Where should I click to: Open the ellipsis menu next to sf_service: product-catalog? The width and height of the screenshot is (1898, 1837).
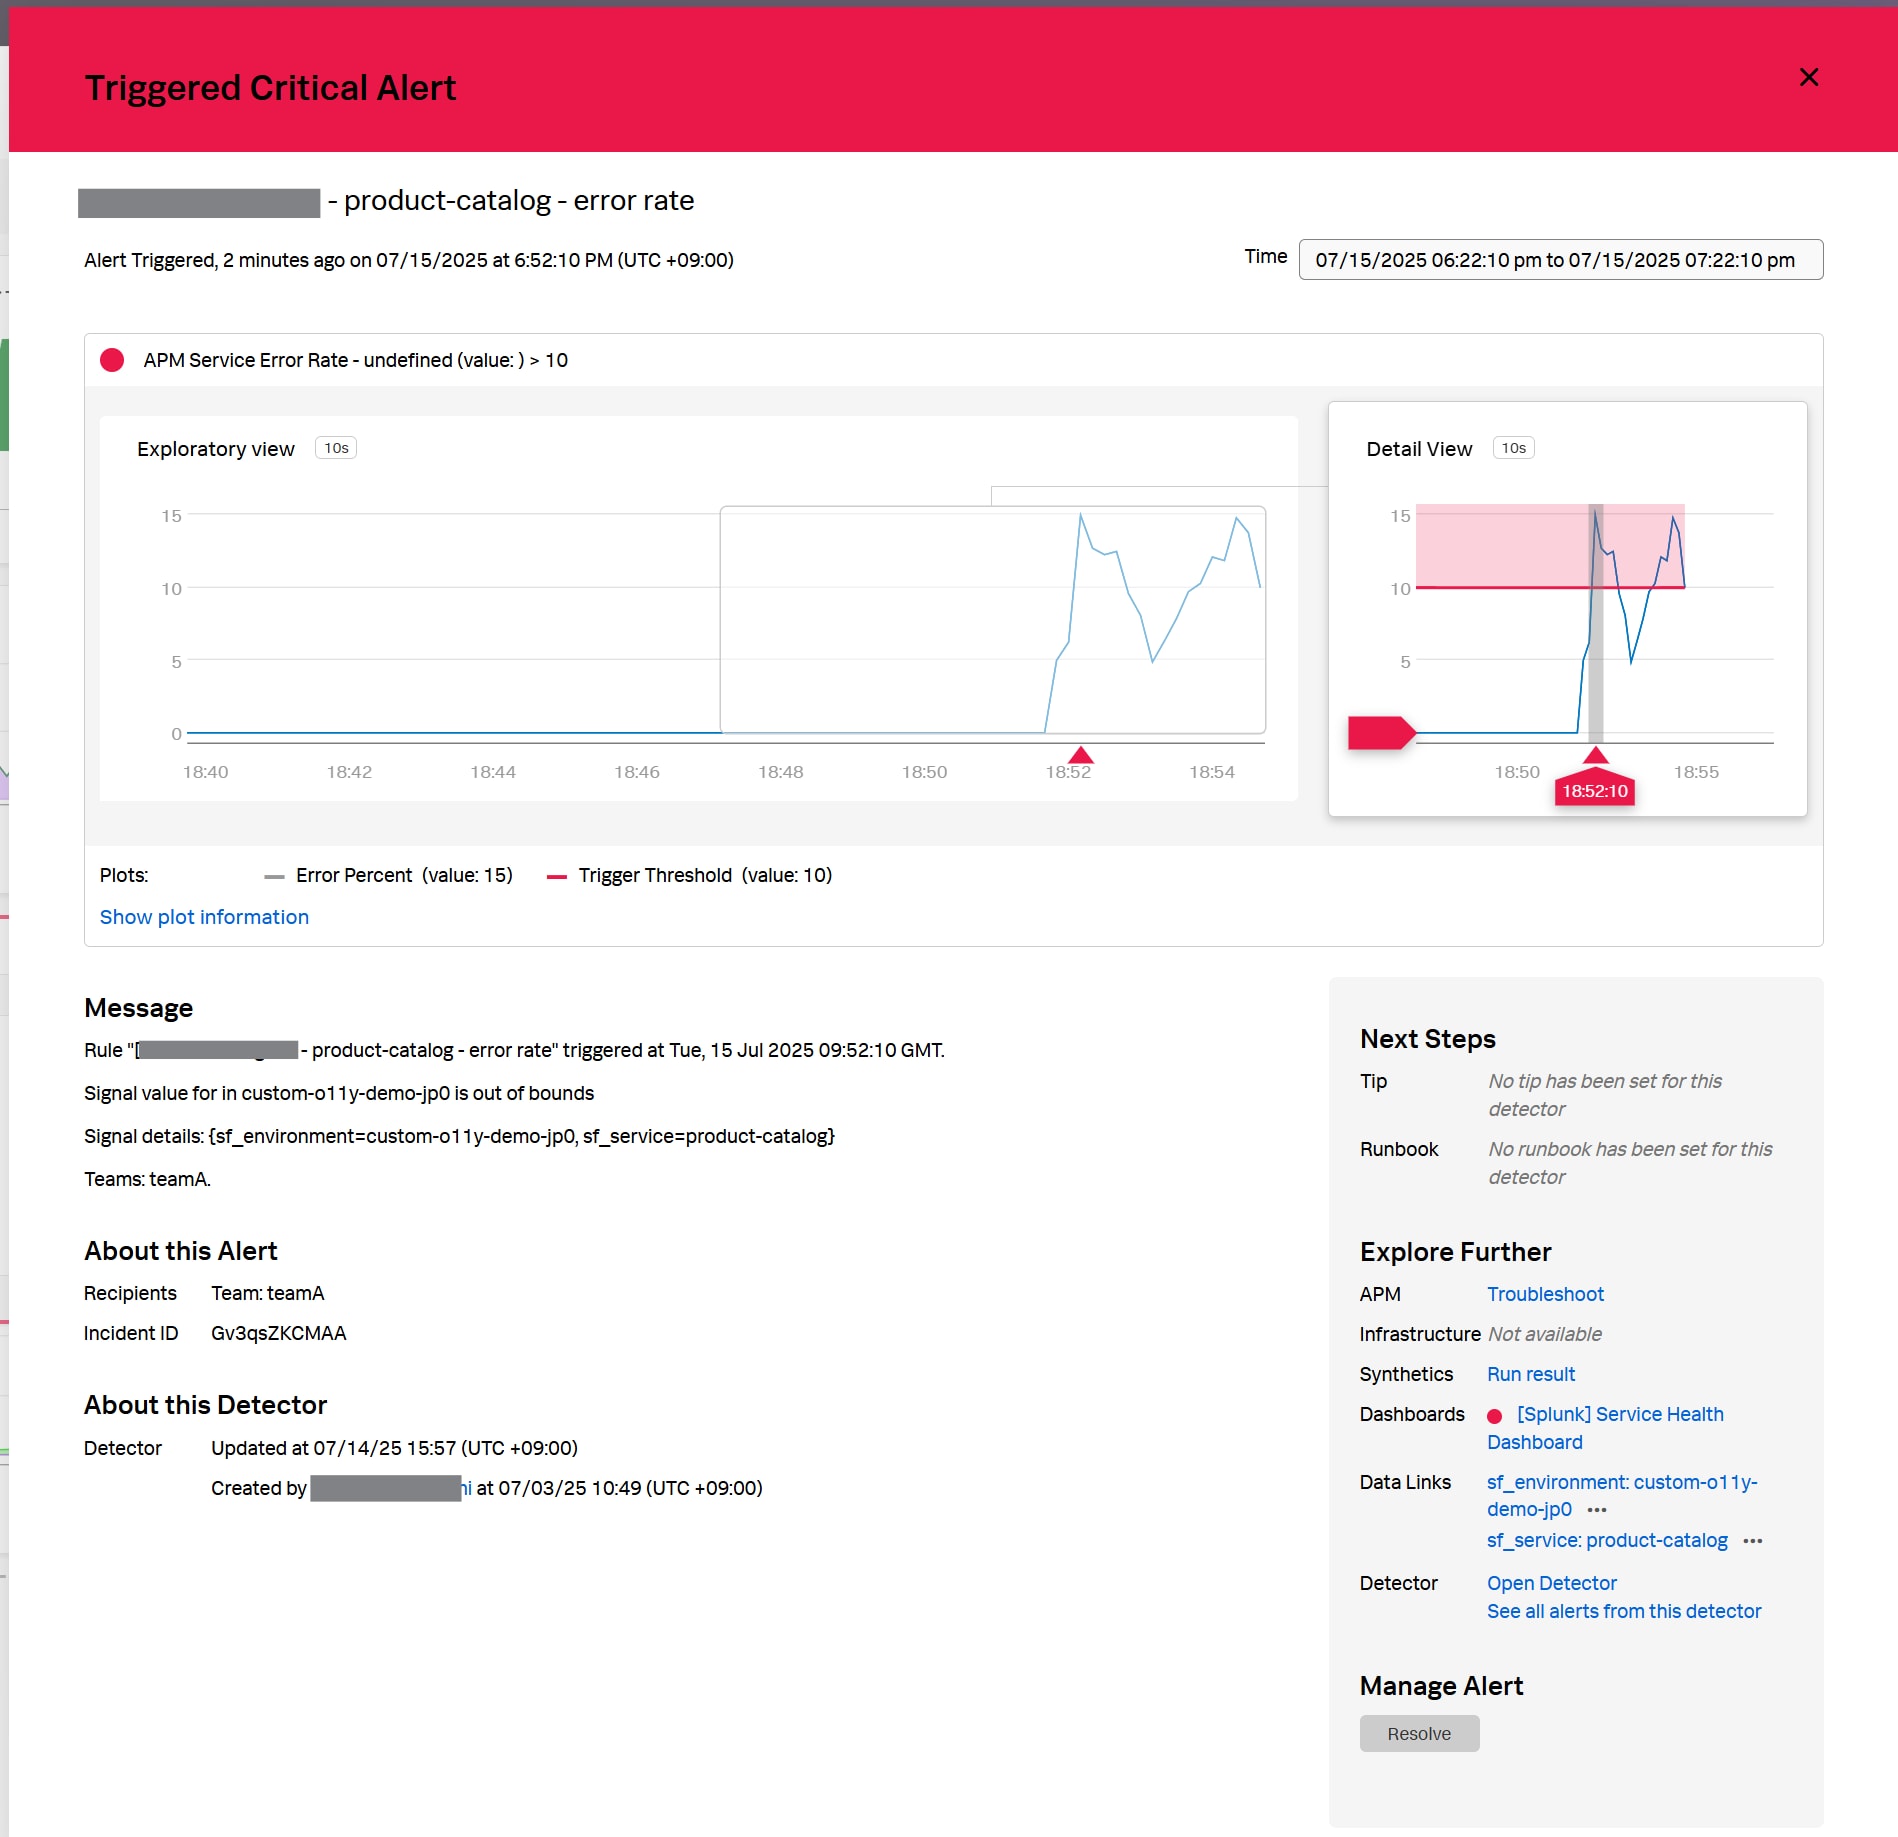(x=1753, y=1541)
